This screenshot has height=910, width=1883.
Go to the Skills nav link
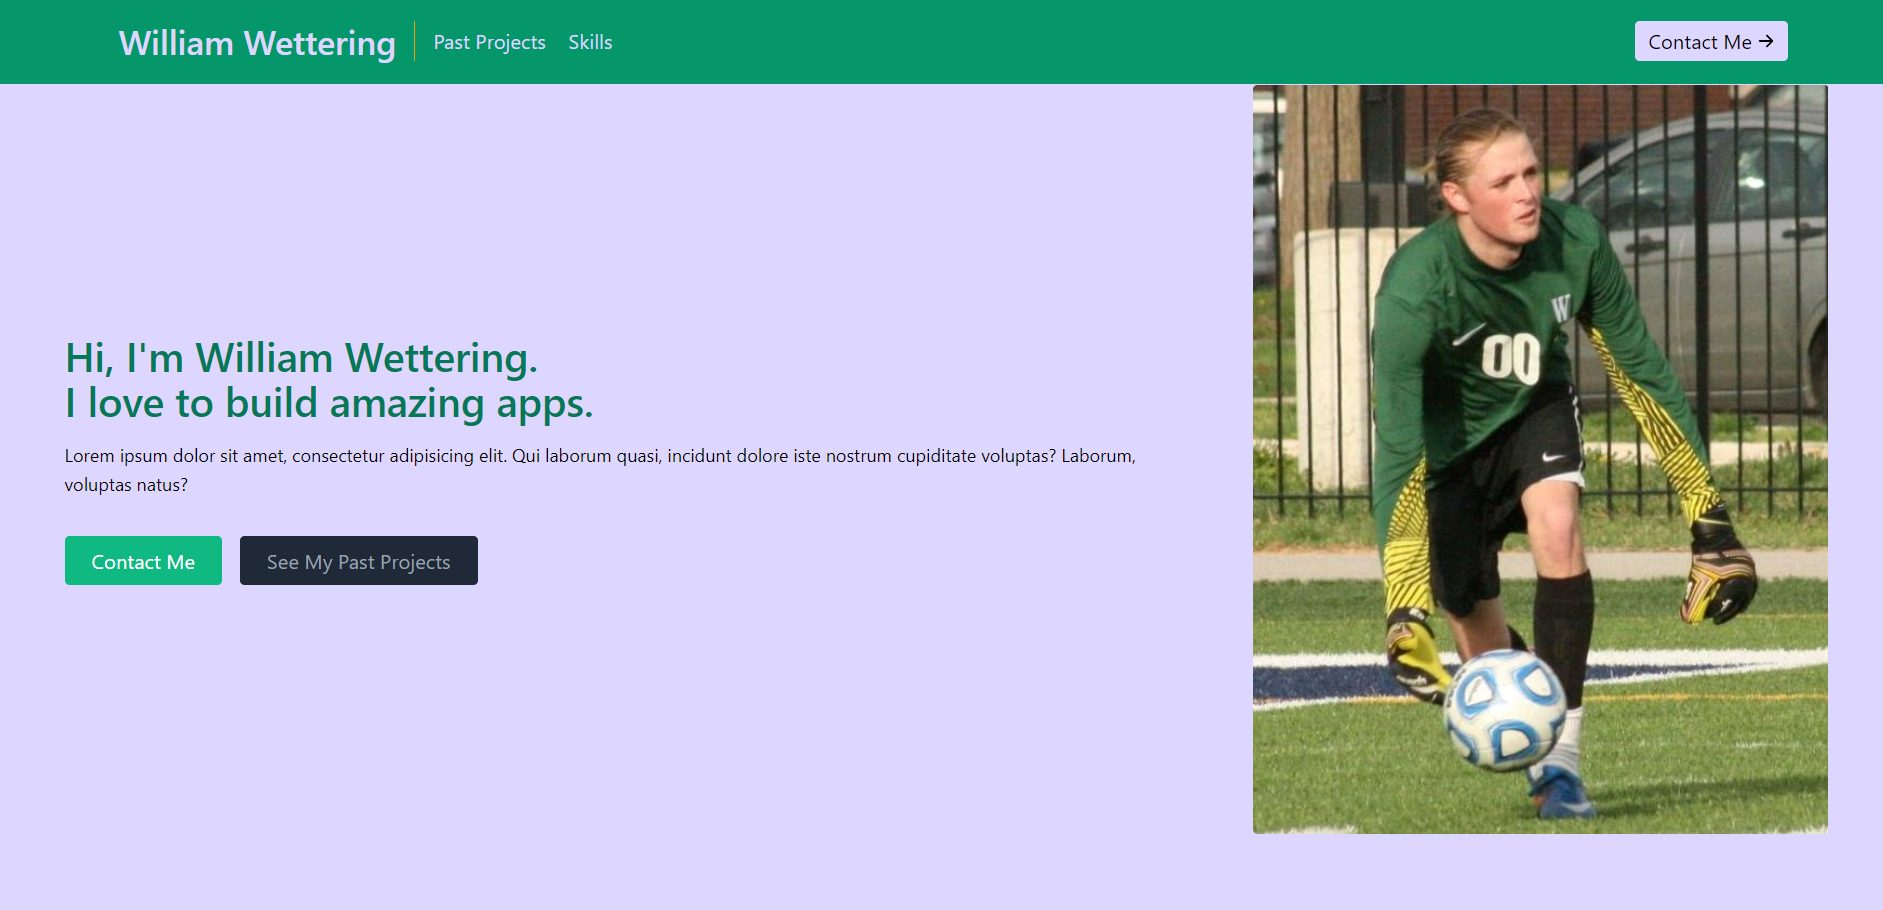pos(590,42)
